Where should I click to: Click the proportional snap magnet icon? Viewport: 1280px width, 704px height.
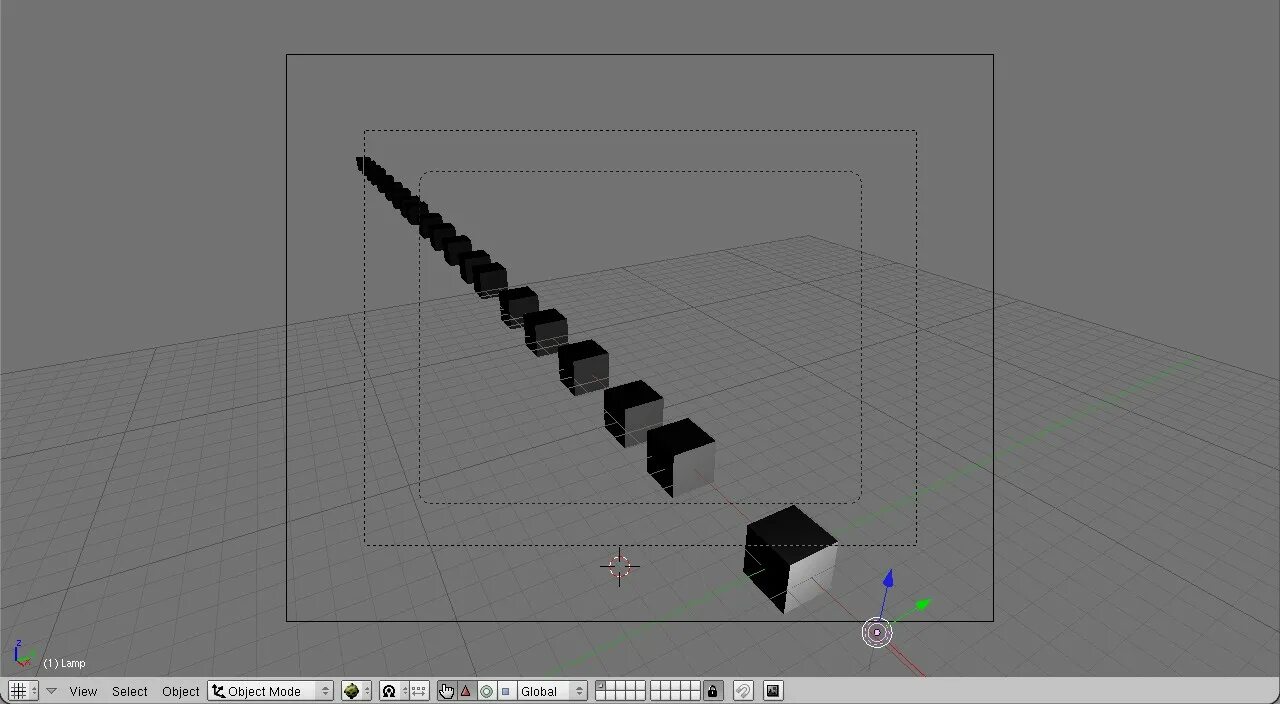(743, 691)
